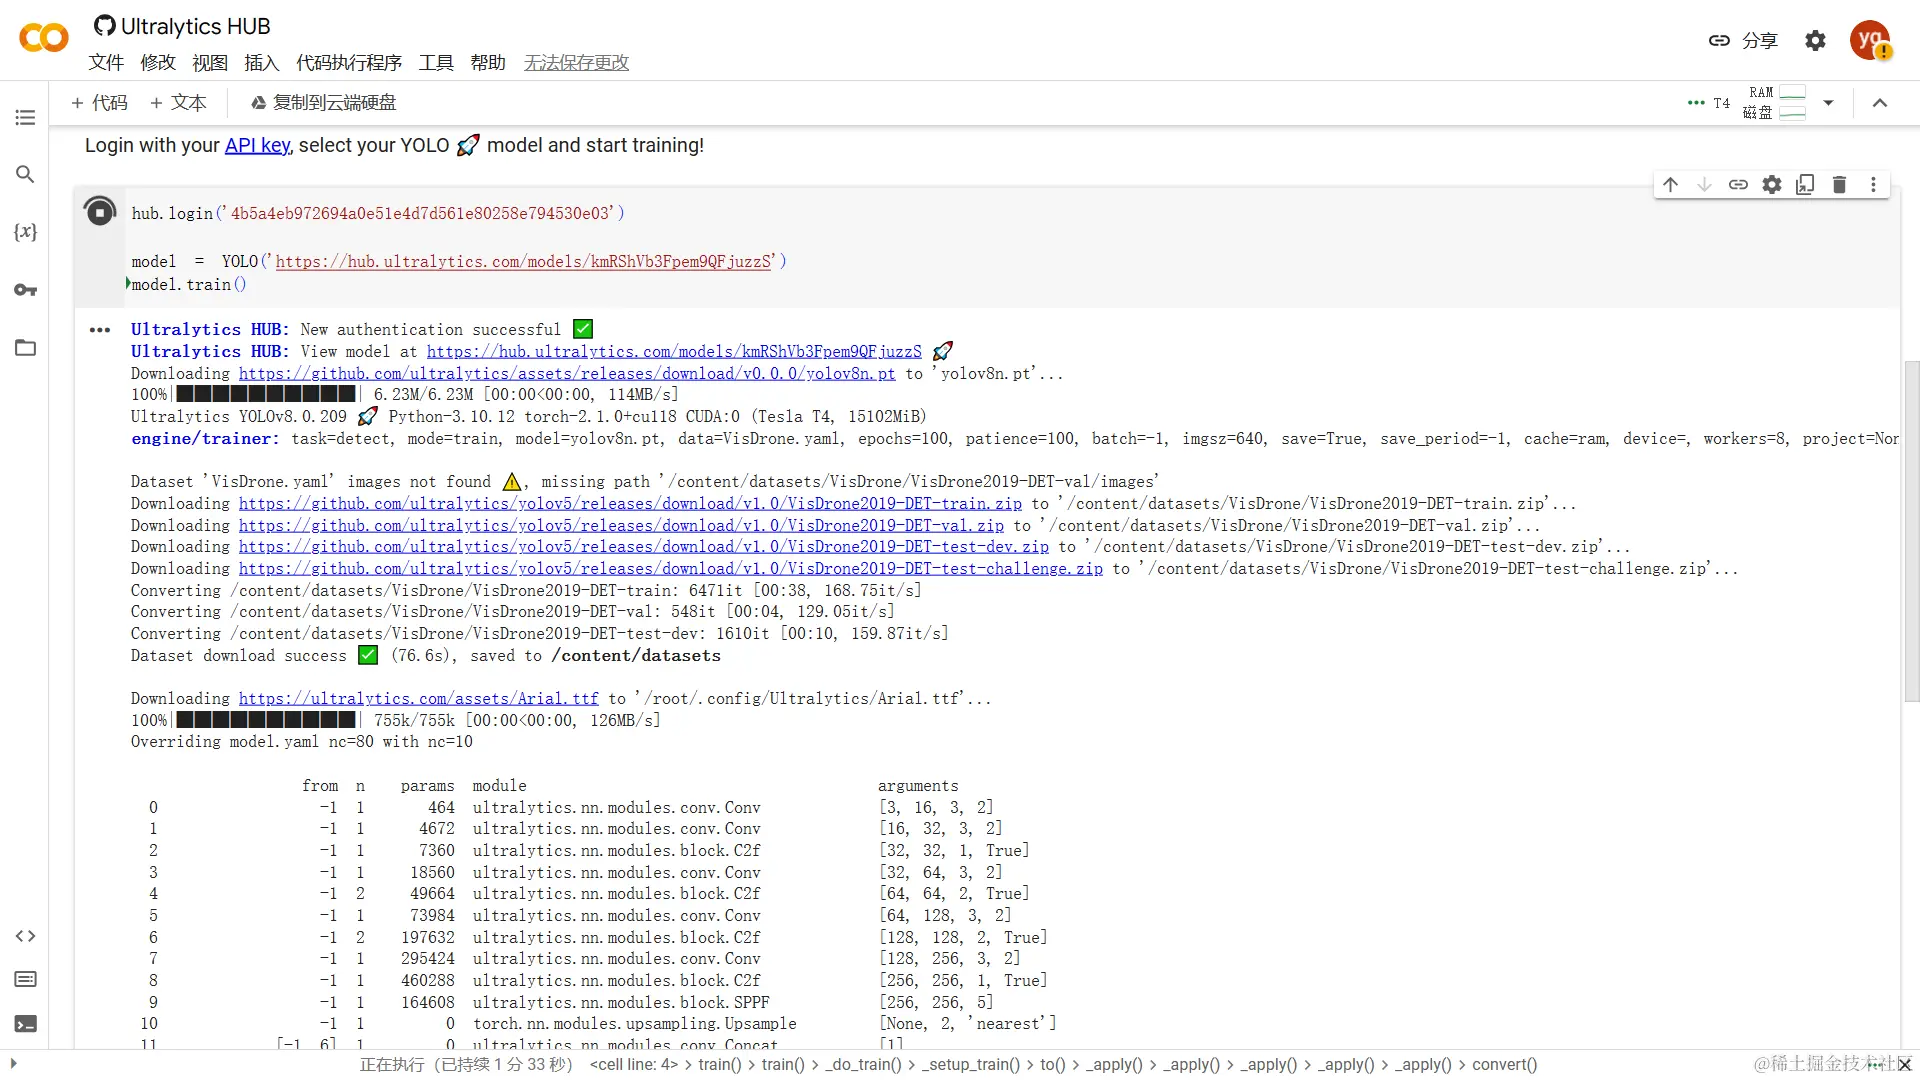Open the 文件 menu
The height and width of the screenshot is (1080, 1920).
(106, 63)
